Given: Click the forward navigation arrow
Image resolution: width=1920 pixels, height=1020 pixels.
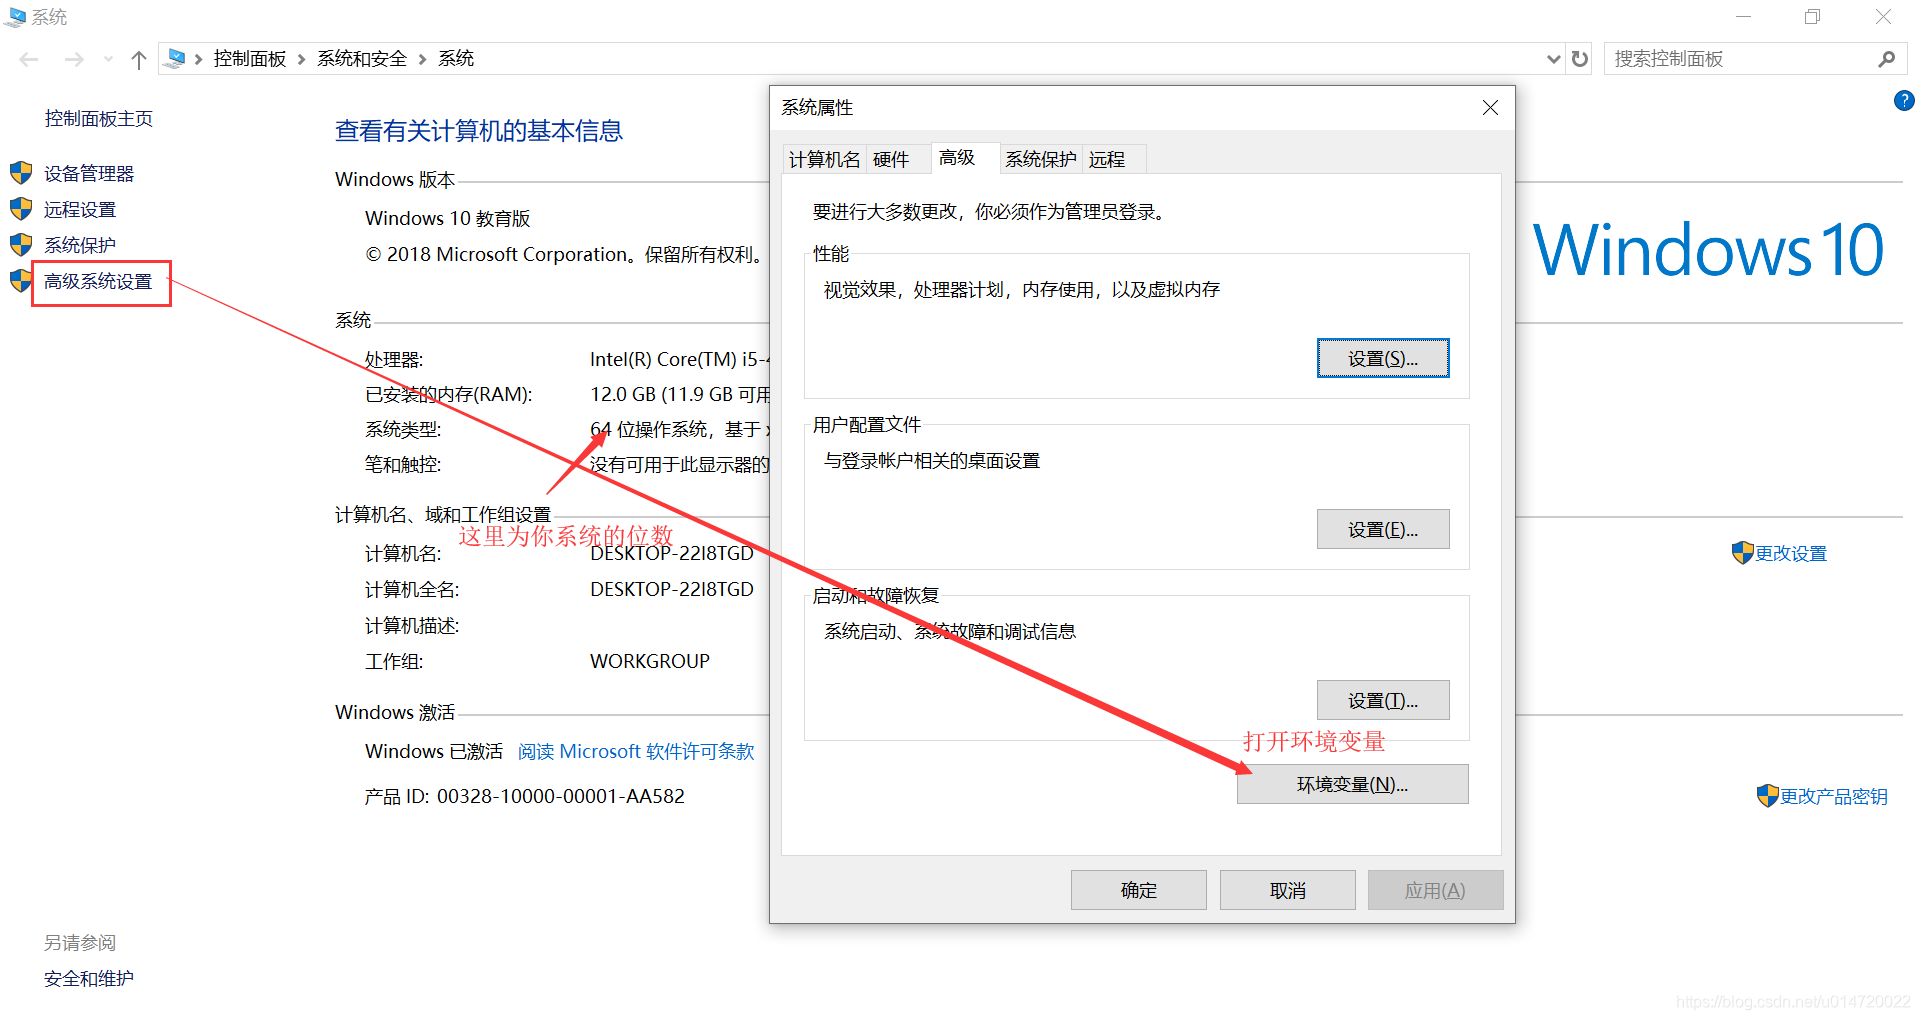Looking at the screenshot, I should (x=74, y=60).
